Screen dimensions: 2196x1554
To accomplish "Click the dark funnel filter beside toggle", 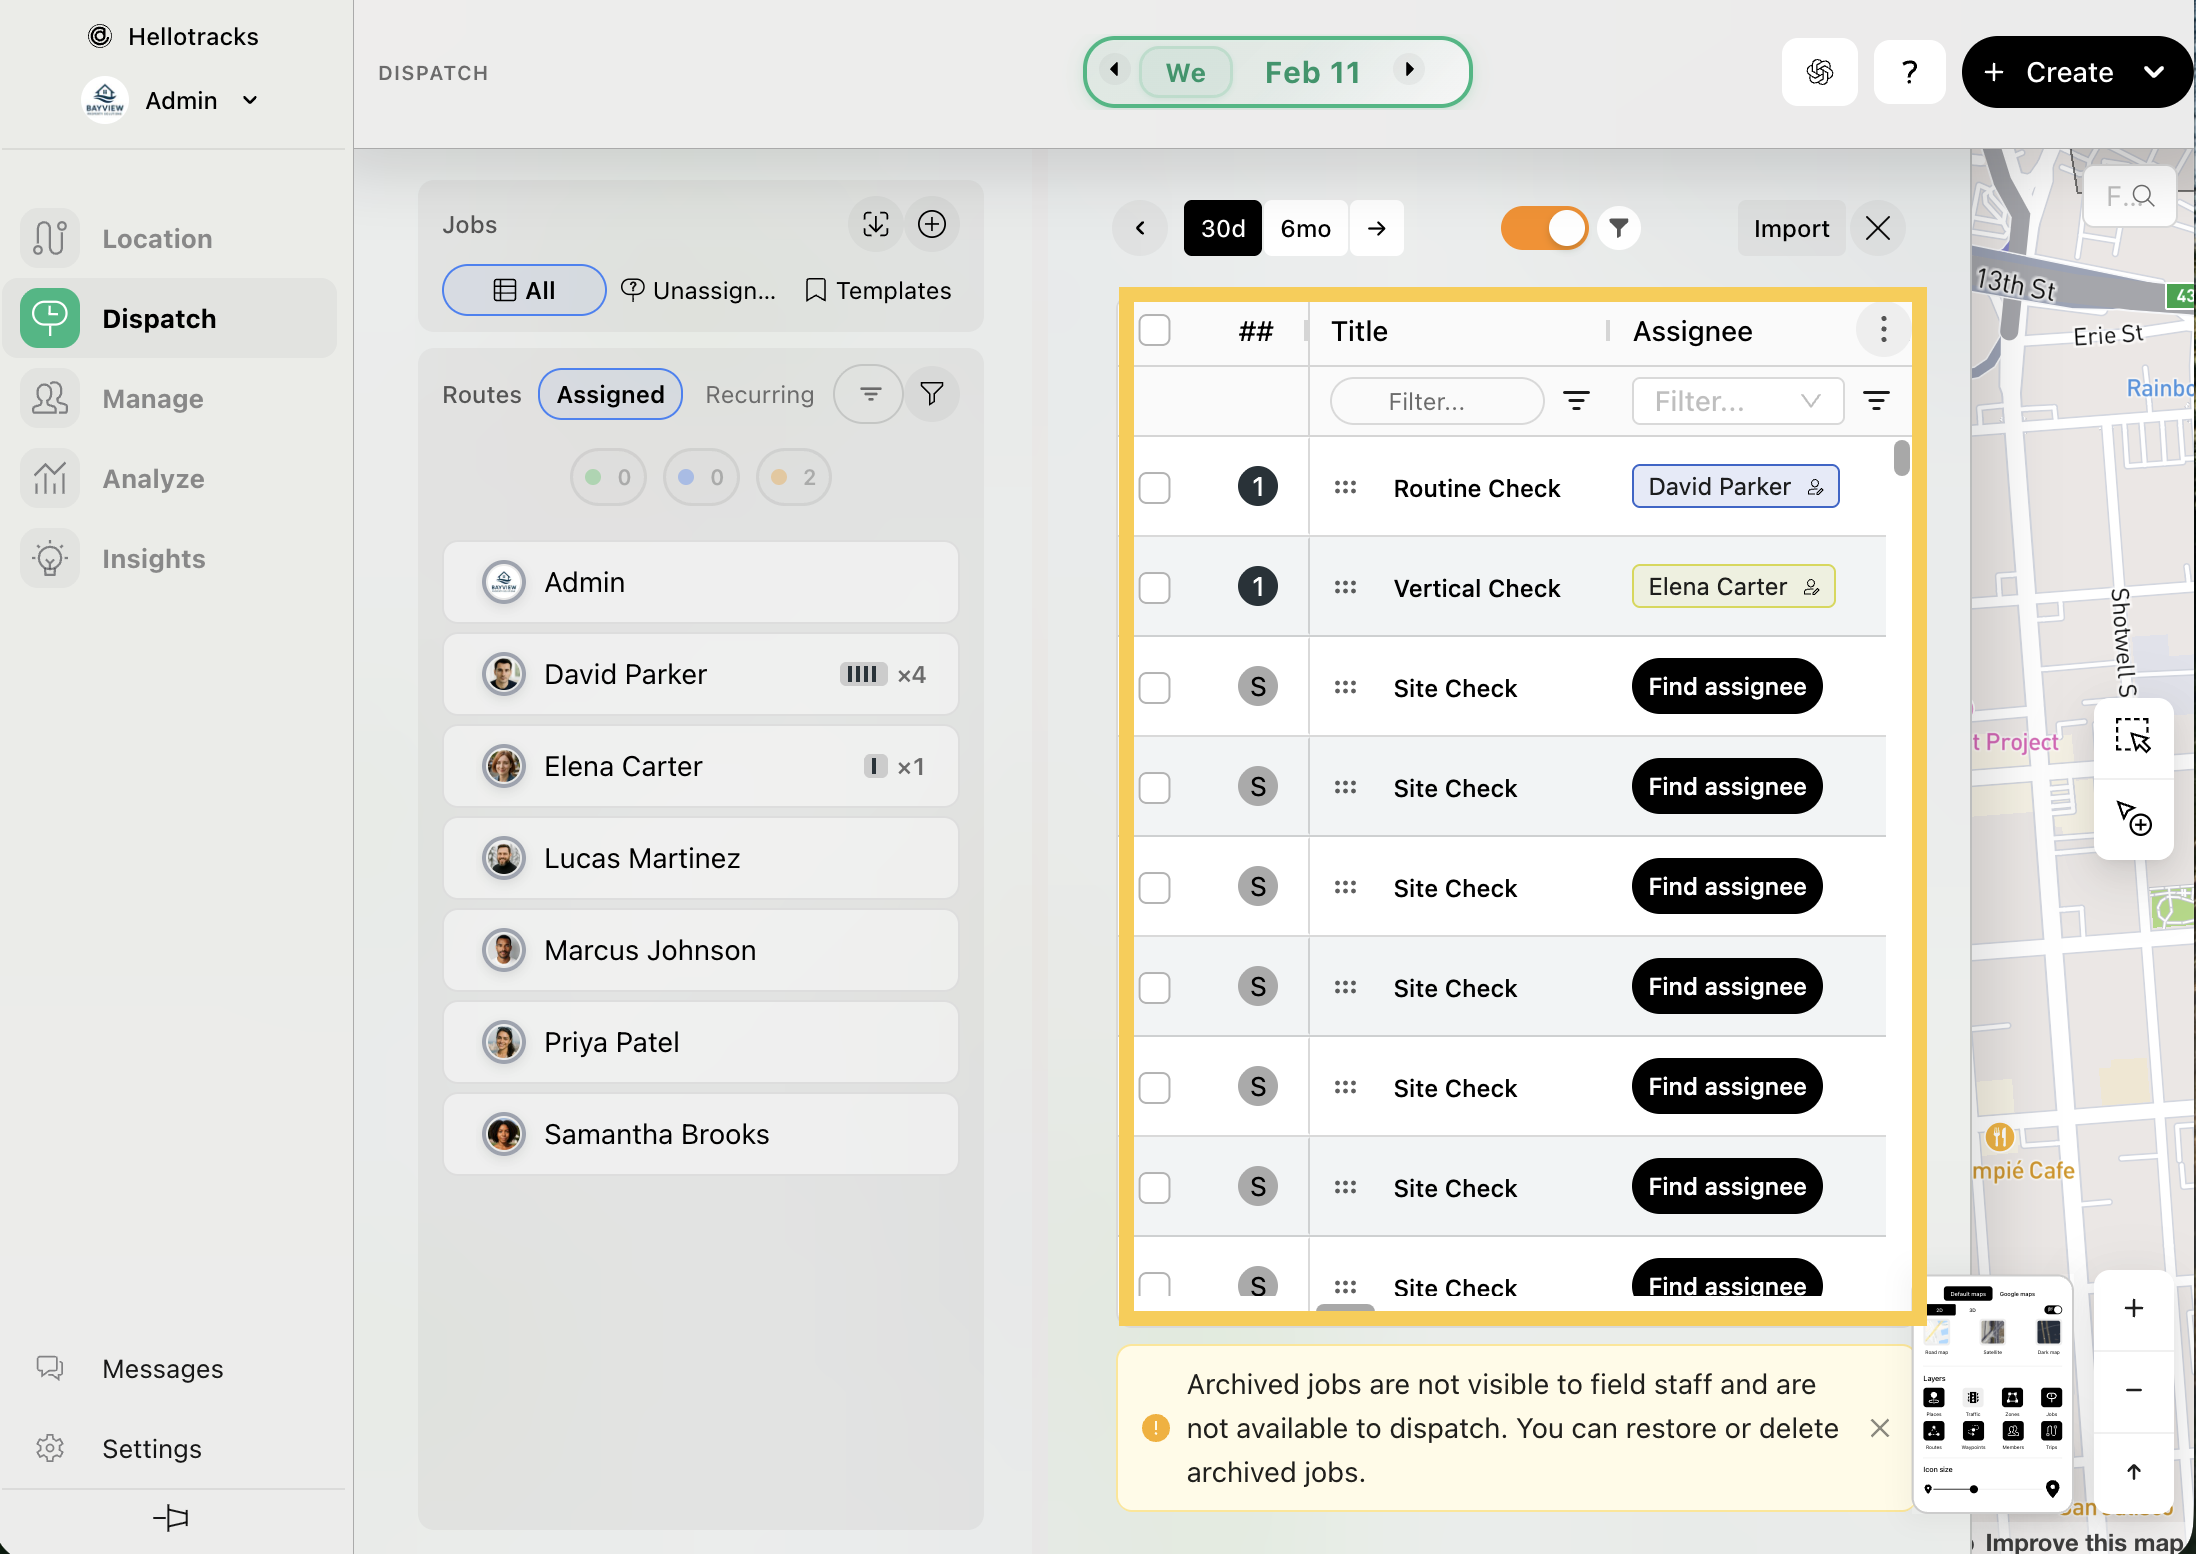I will (x=1618, y=228).
